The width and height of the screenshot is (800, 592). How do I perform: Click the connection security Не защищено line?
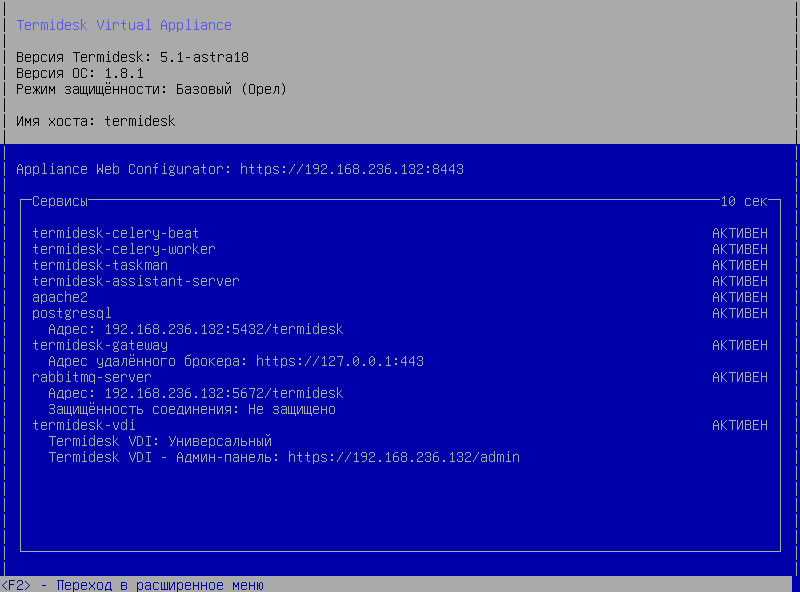tap(192, 409)
